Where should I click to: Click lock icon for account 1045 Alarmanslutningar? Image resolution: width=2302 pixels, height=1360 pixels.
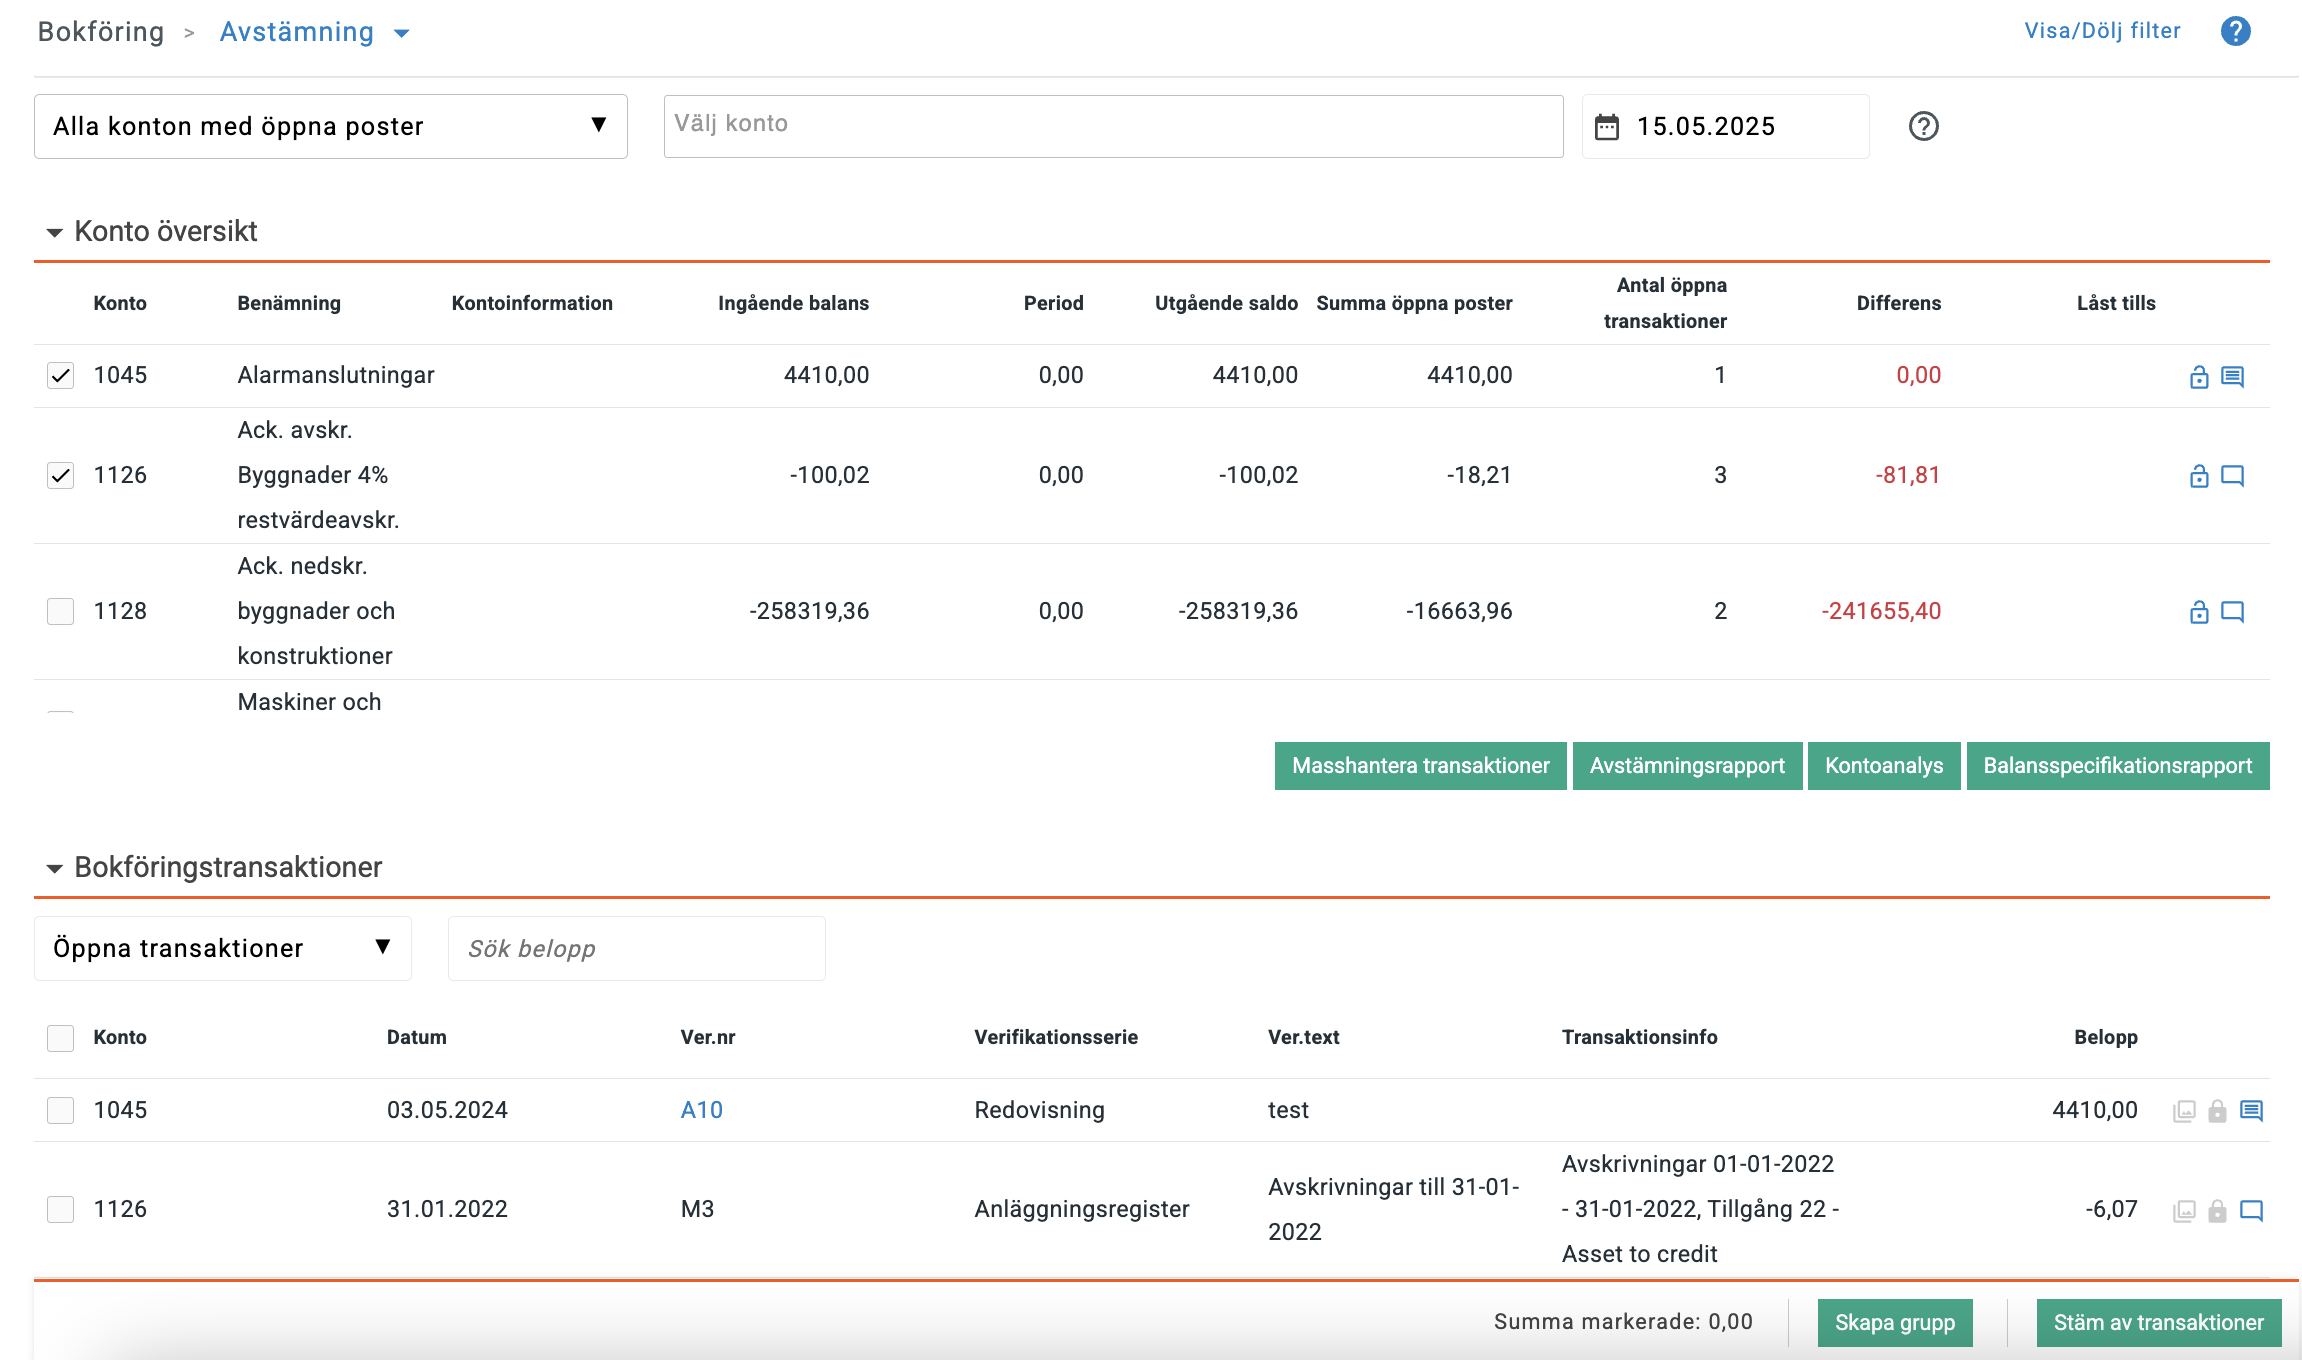coord(2198,376)
